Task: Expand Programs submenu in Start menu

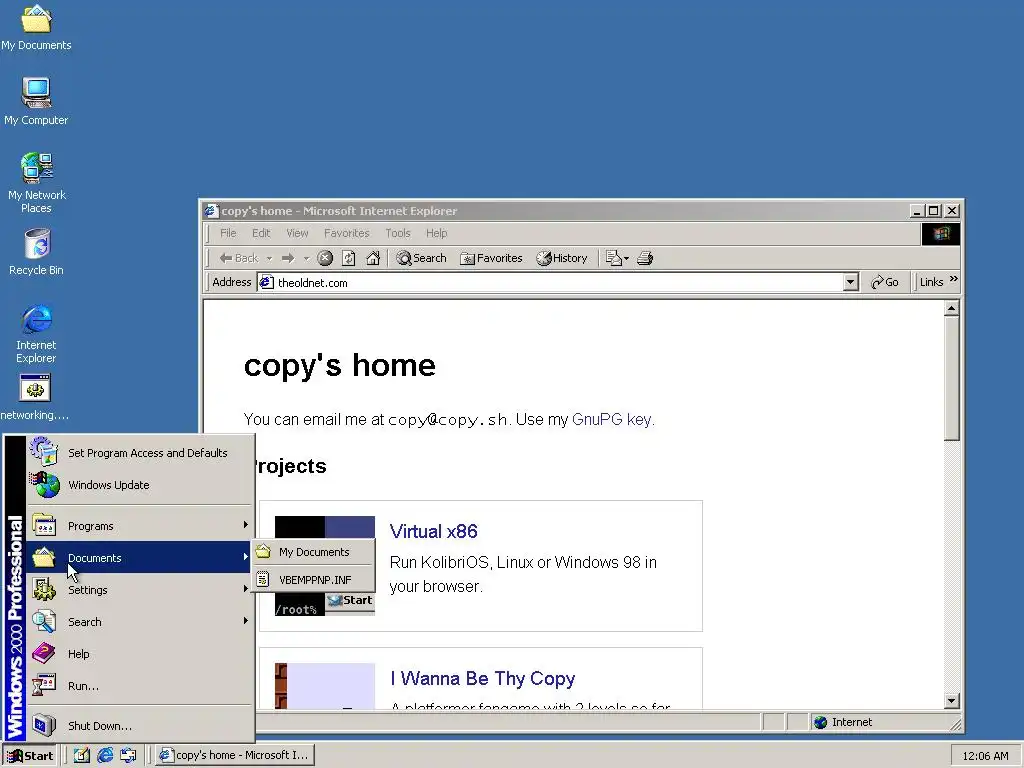Action: (139, 526)
